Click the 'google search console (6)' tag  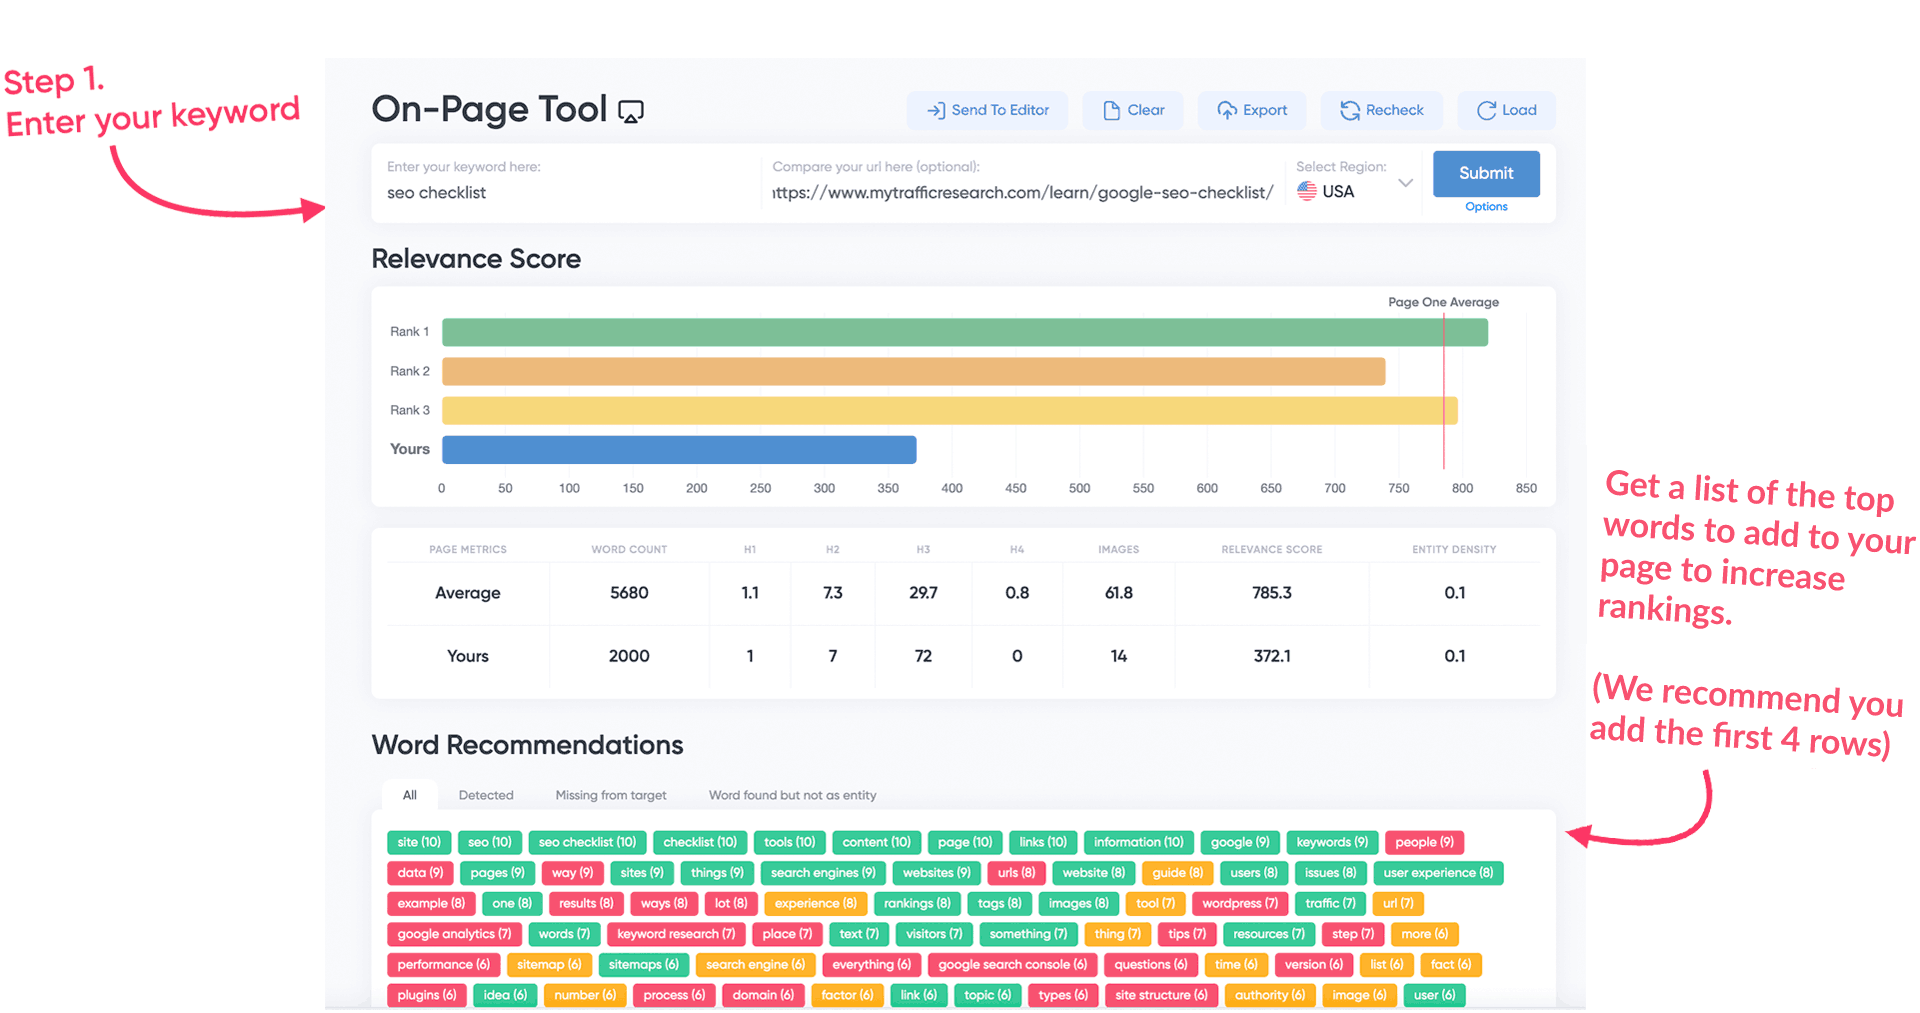pos(1012,965)
